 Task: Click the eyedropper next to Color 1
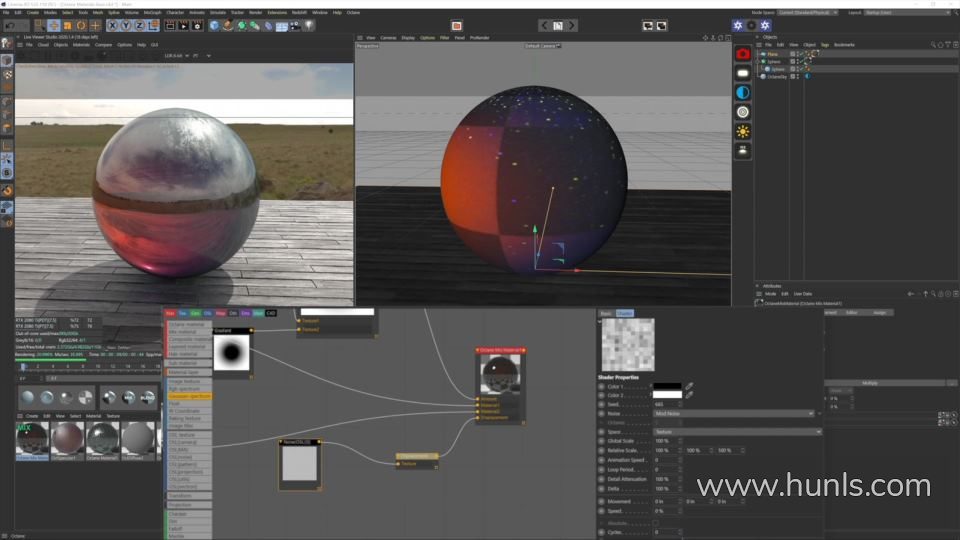click(689, 386)
